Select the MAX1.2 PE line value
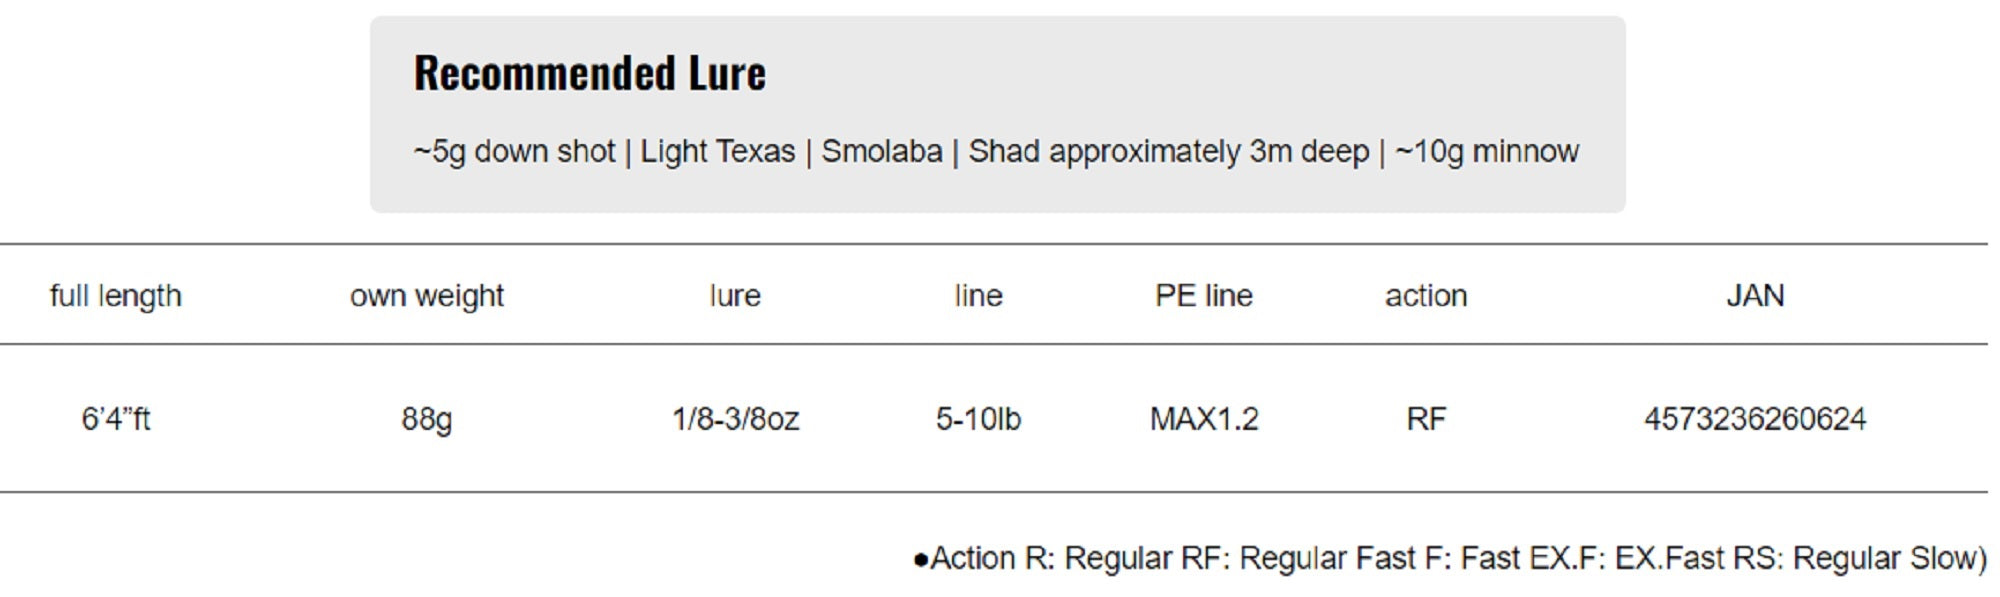2000x597 pixels. [x=1203, y=418]
